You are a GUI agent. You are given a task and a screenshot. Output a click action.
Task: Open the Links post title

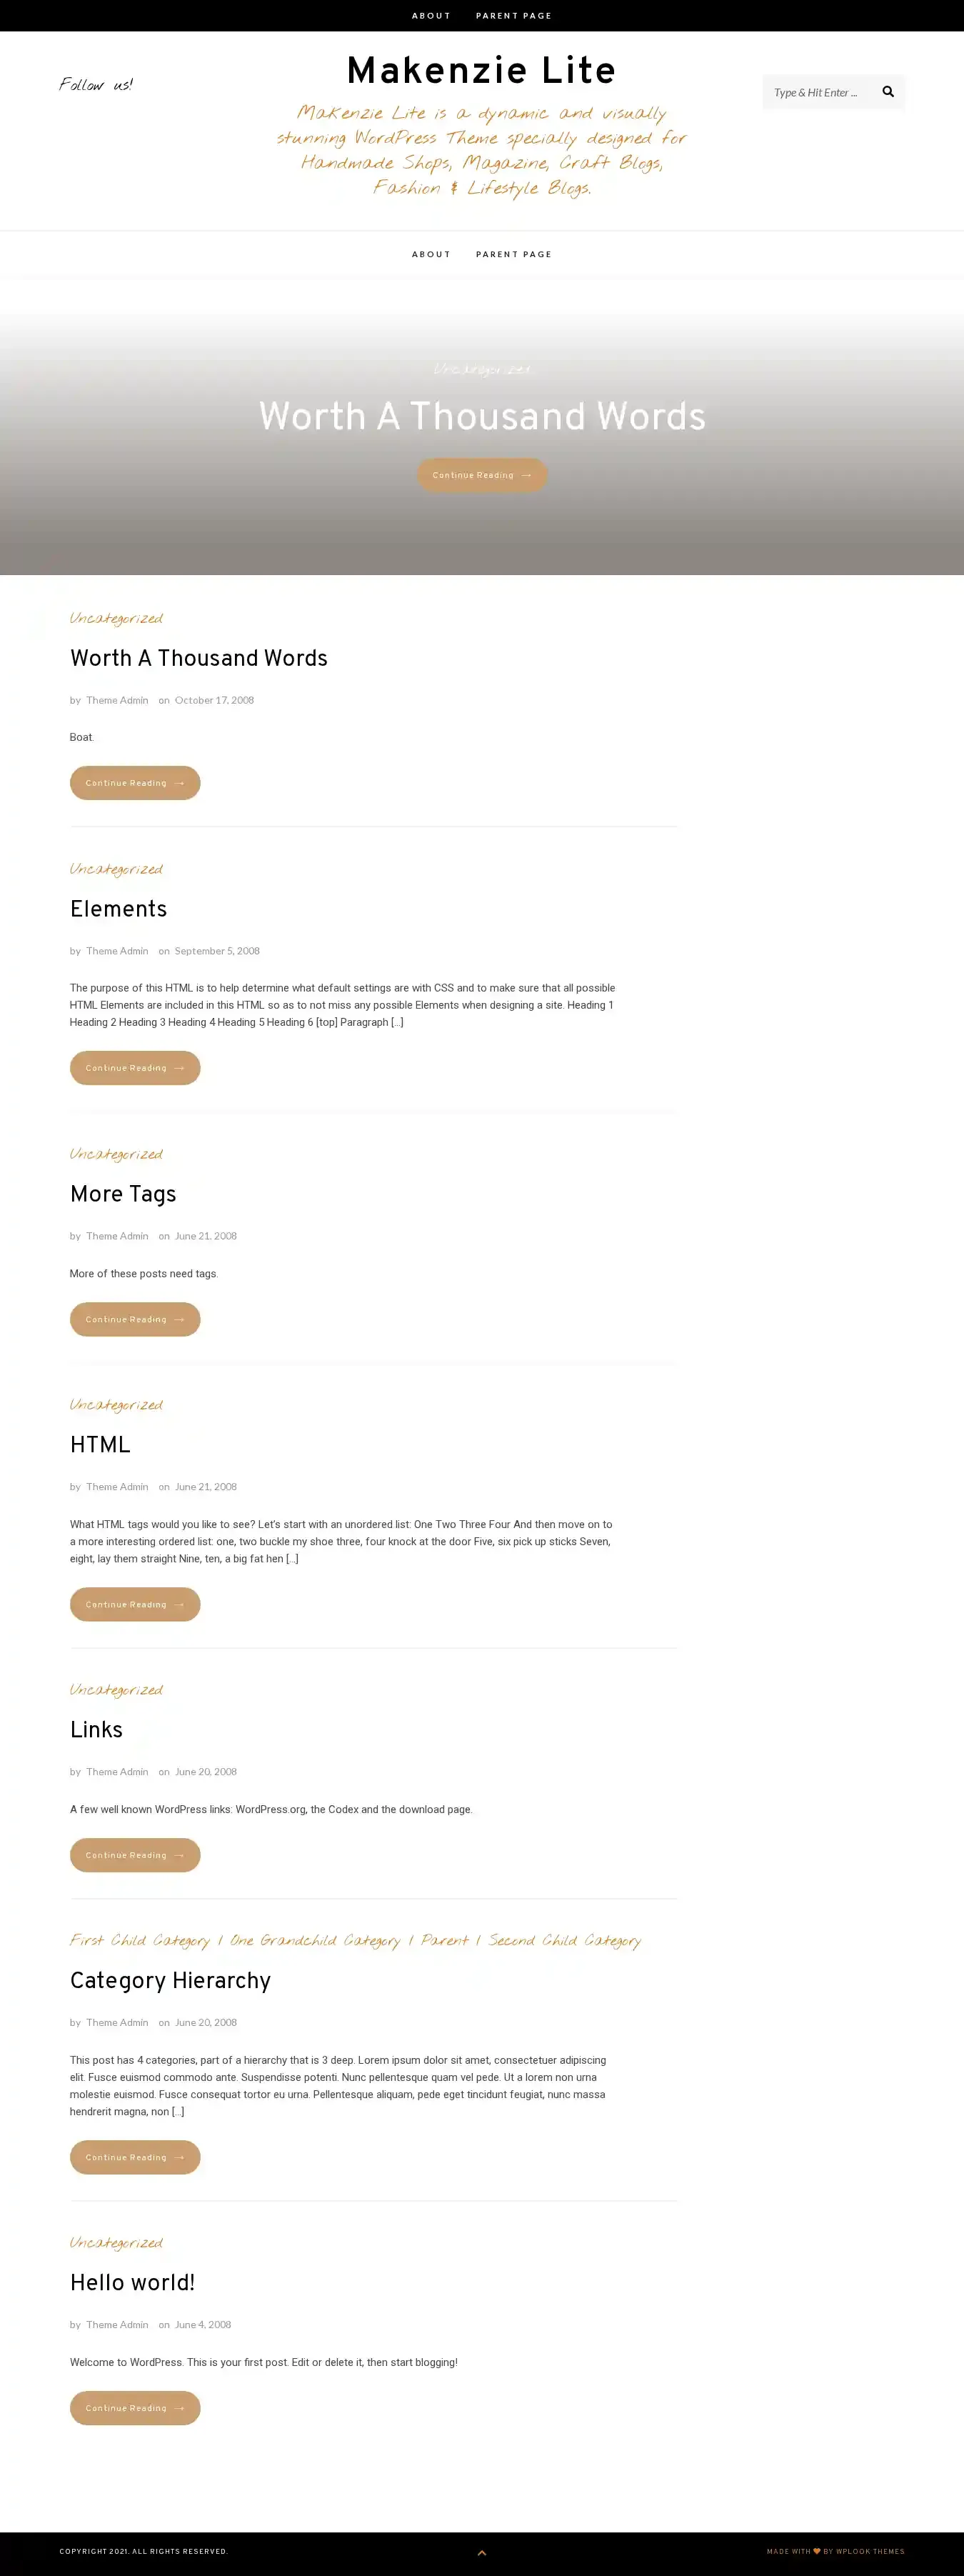click(x=96, y=1730)
